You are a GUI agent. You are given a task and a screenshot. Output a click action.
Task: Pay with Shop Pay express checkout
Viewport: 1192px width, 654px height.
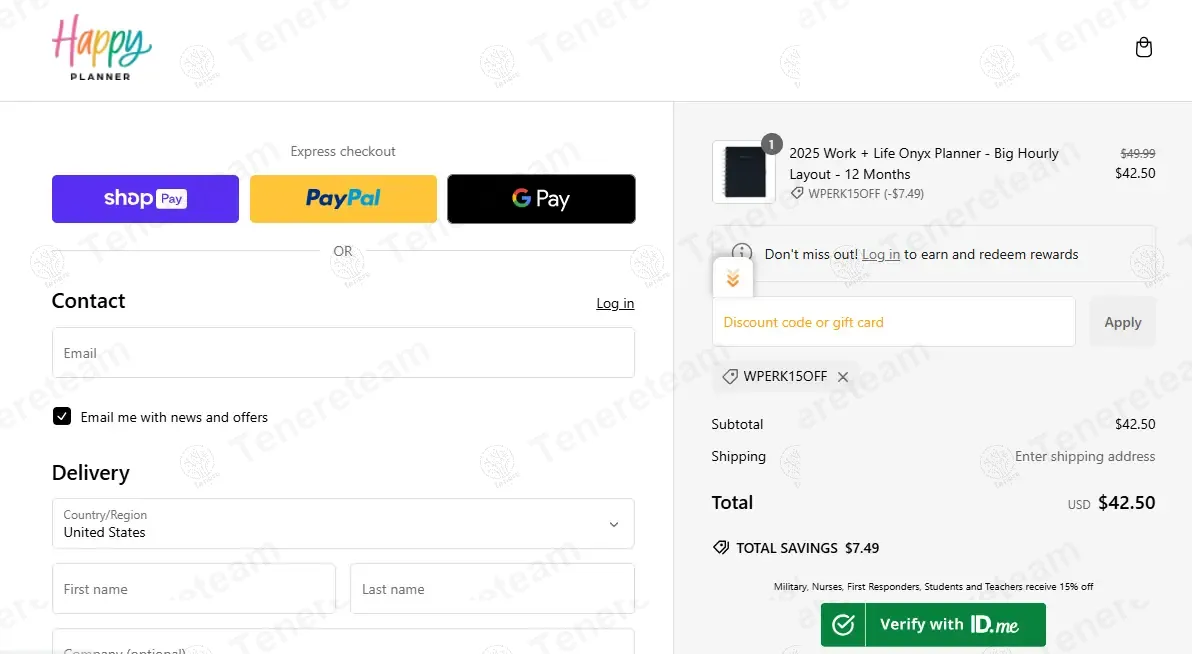(x=145, y=199)
